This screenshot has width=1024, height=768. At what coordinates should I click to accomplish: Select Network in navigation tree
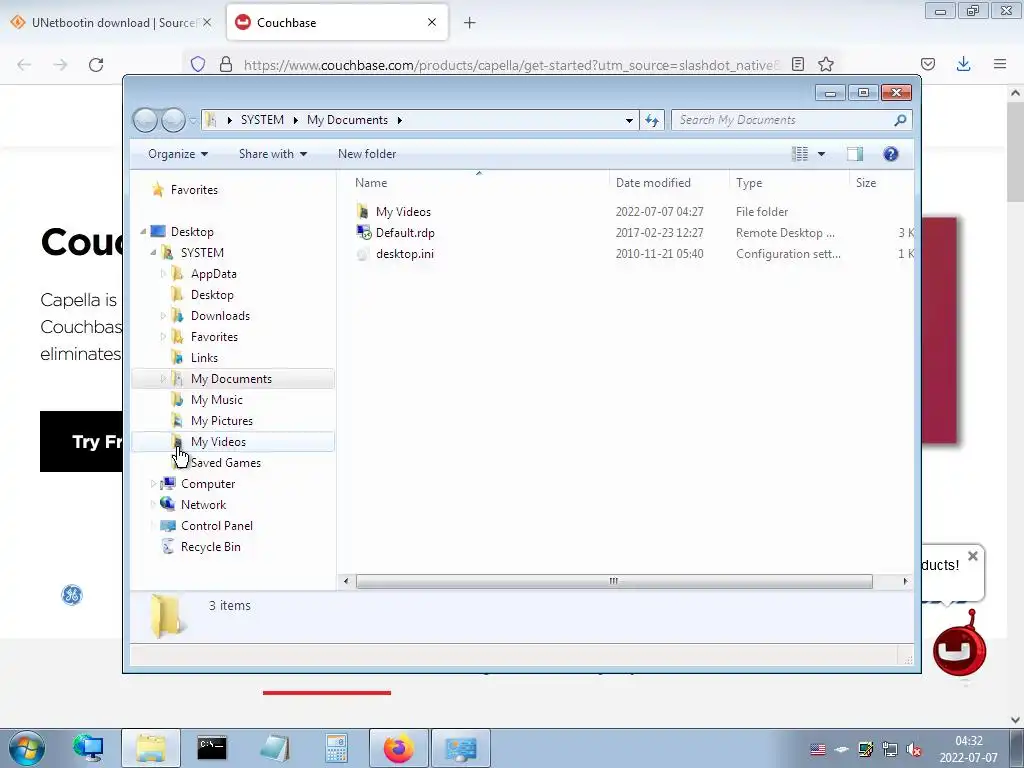[203, 505]
